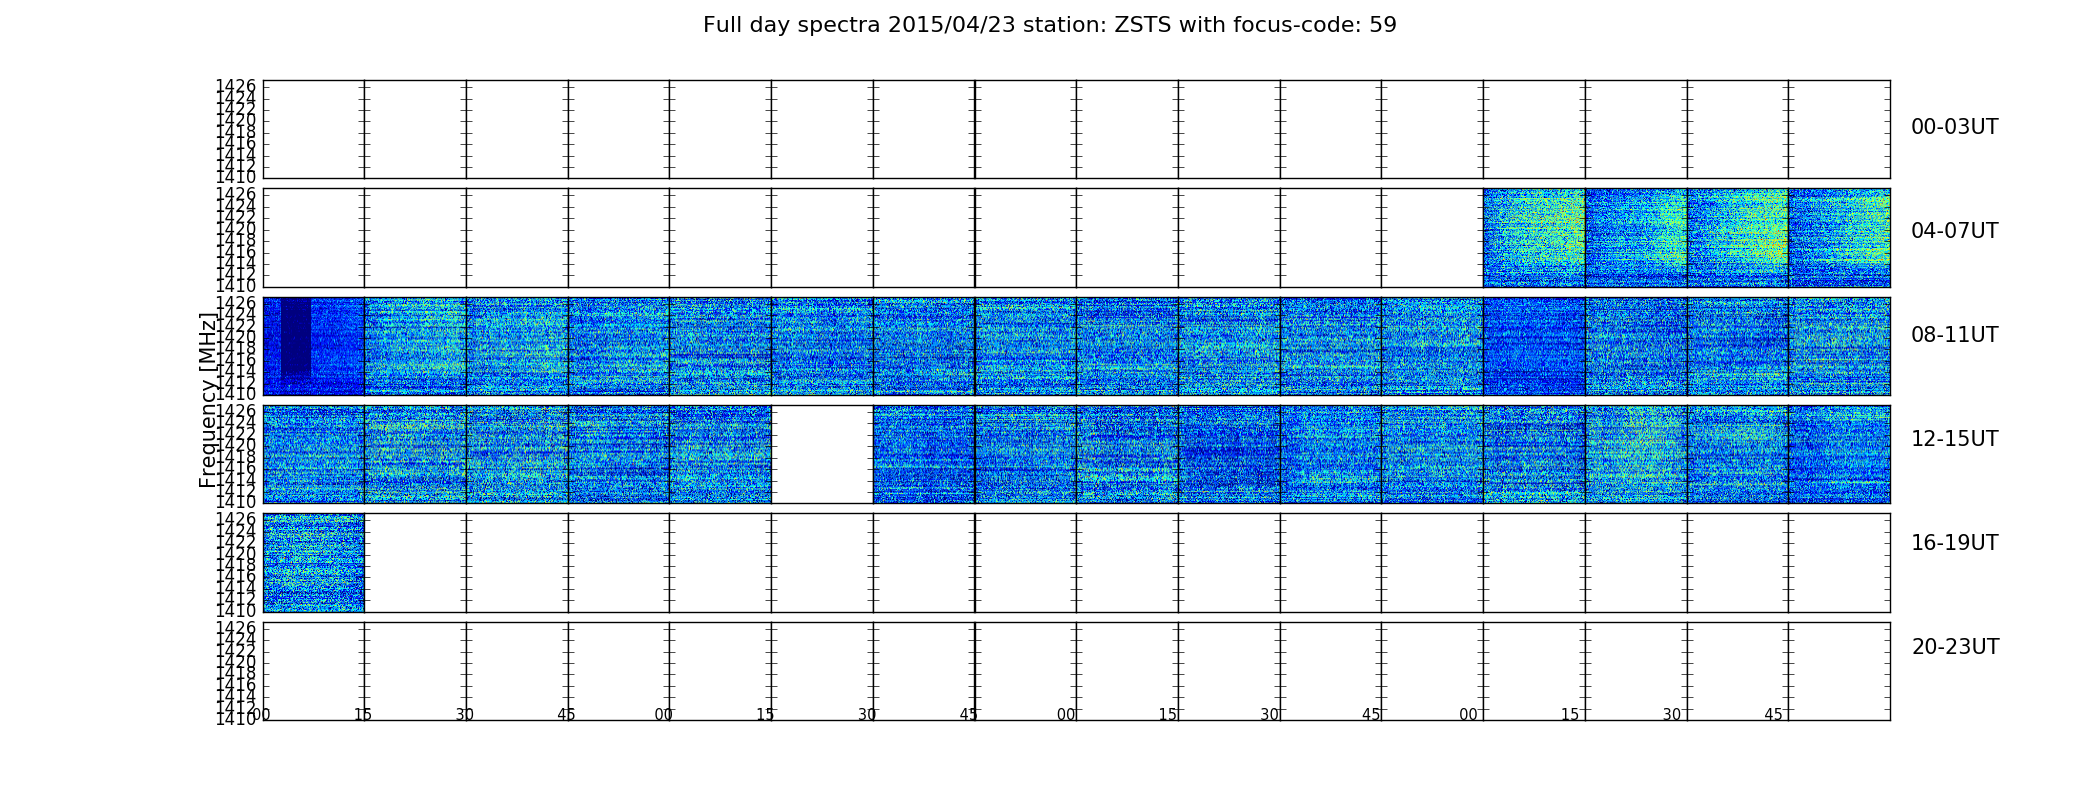Click the first spectrum block in 04-07UT row
2100x800 pixels.
tap(1534, 238)
